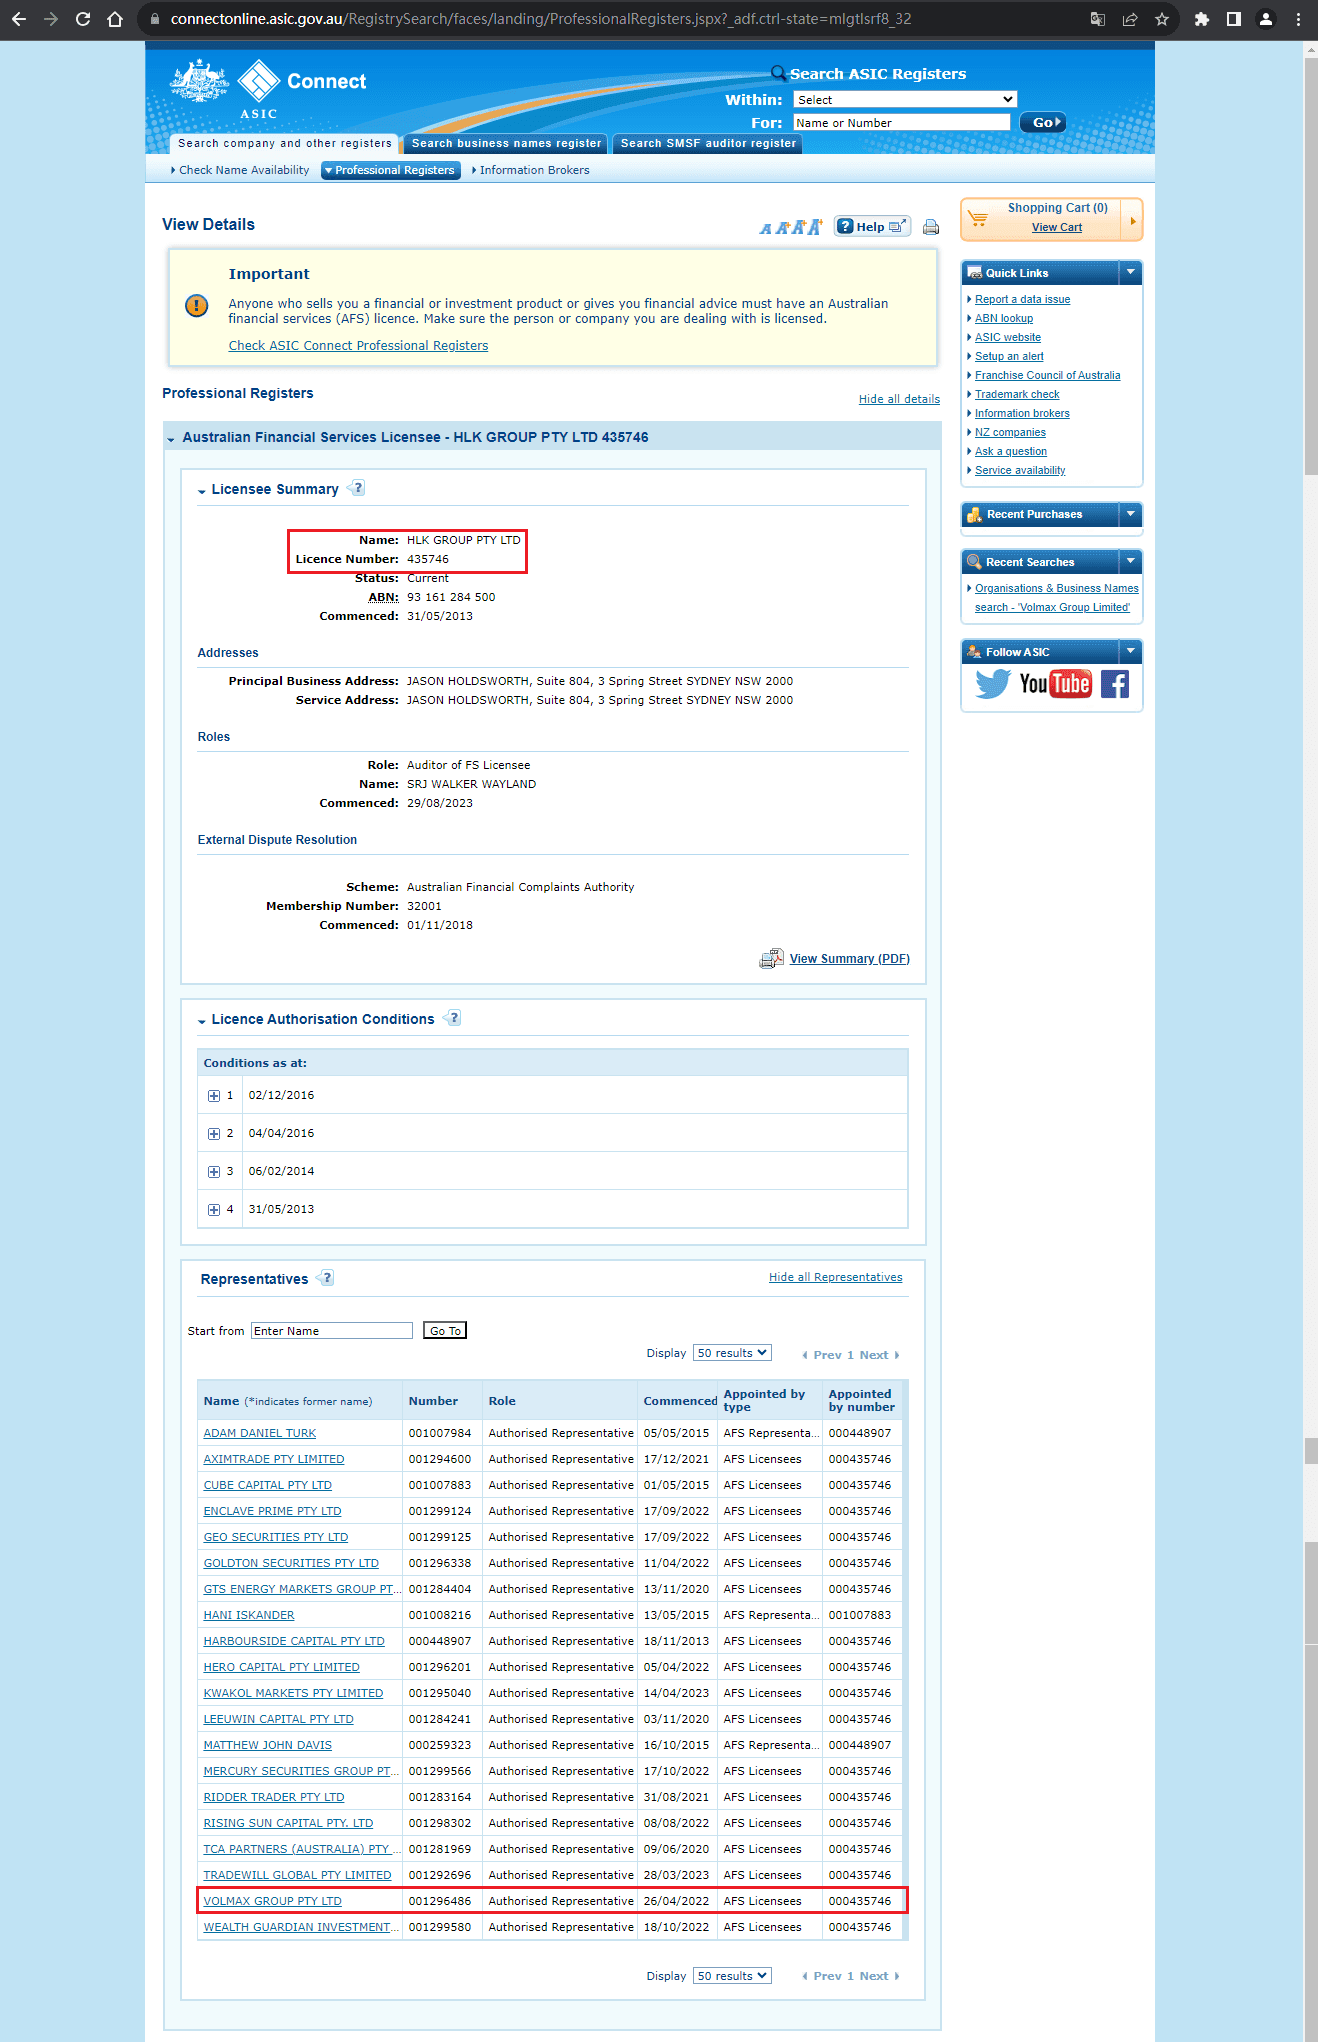Click Hide all details link
Screen dimensions: 1318x2042
[899, 399]
